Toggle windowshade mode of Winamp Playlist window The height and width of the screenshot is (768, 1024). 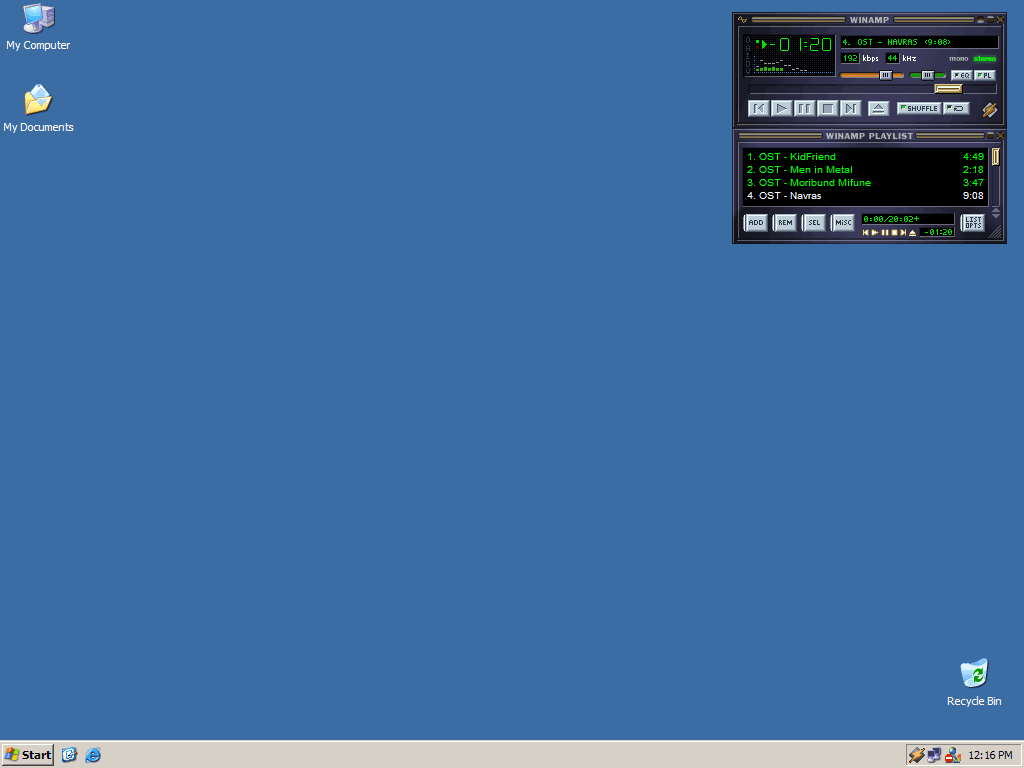(990, 135)
